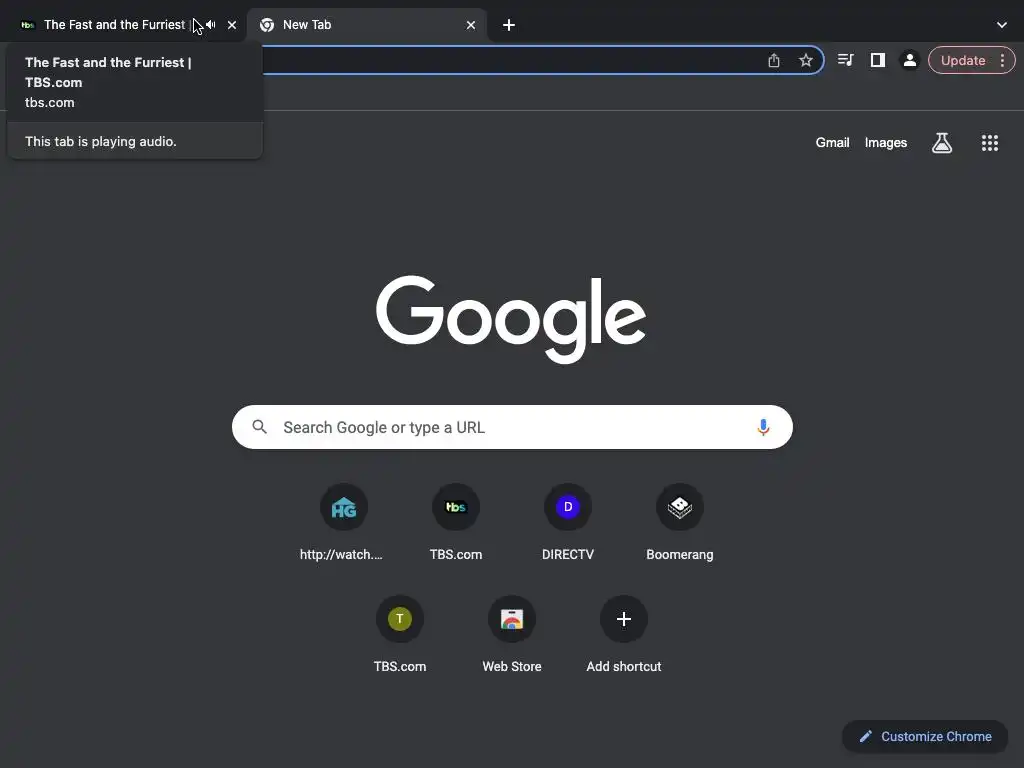Open the profile avatar menu
1024x768 pixels.
tap(909, 60)
